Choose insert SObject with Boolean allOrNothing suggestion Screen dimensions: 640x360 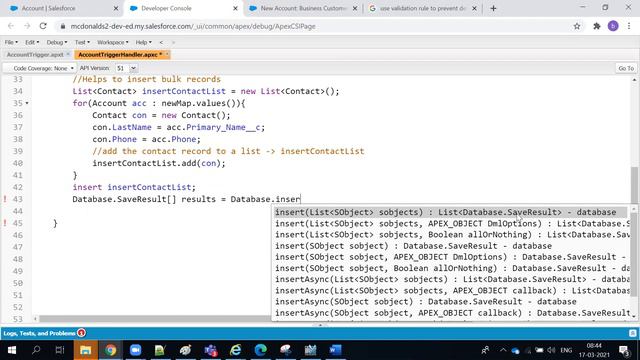tap(452, 268)
